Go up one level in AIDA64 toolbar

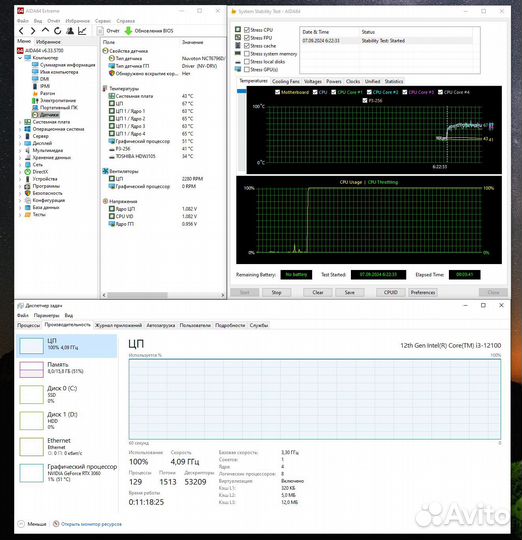tap(45, 30)
